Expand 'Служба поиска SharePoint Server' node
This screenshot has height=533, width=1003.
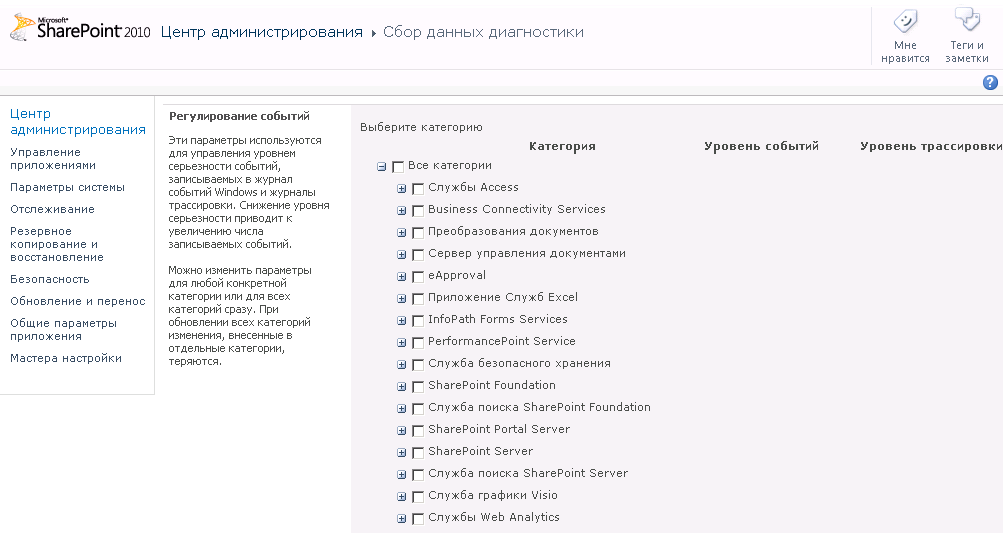click(x=402, y=475)
